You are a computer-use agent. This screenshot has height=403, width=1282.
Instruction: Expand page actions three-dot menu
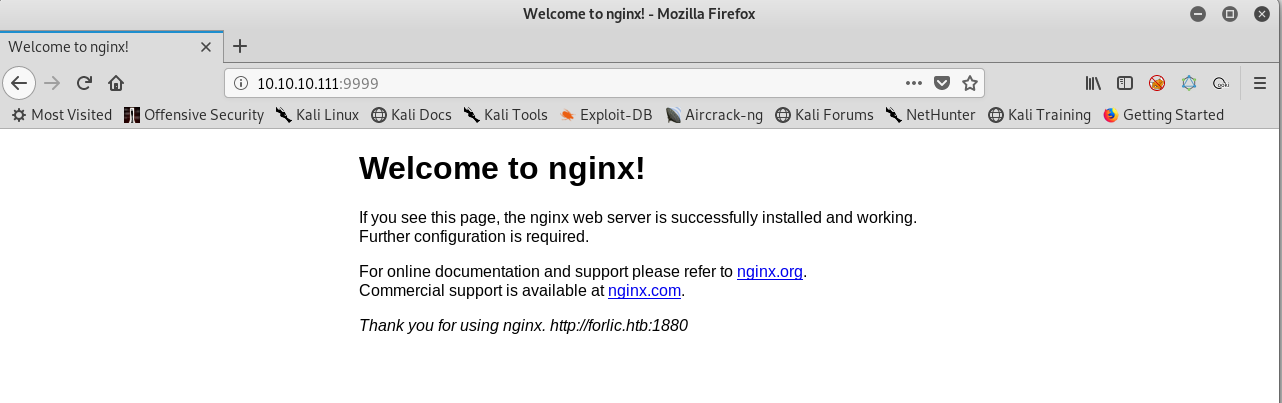(913, 83)
